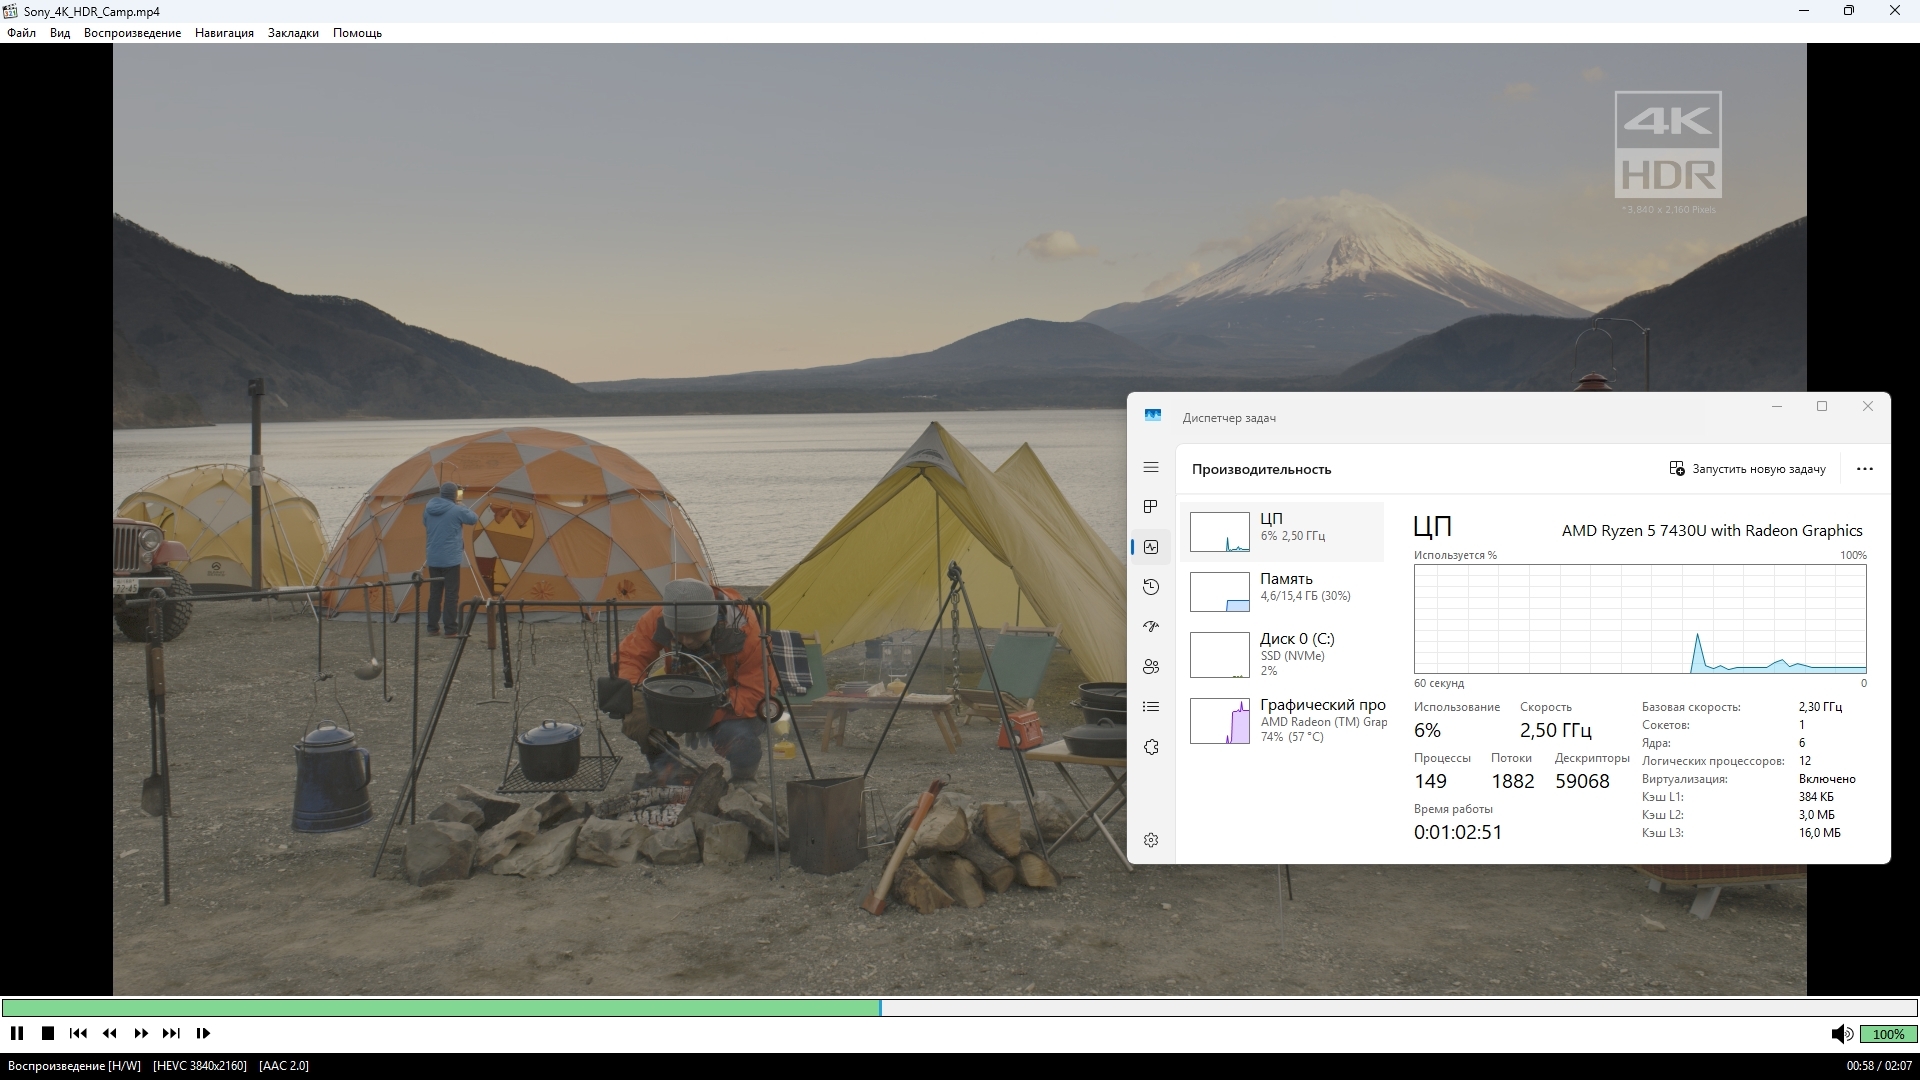Jump to previous track button

tap(78, 1033)
